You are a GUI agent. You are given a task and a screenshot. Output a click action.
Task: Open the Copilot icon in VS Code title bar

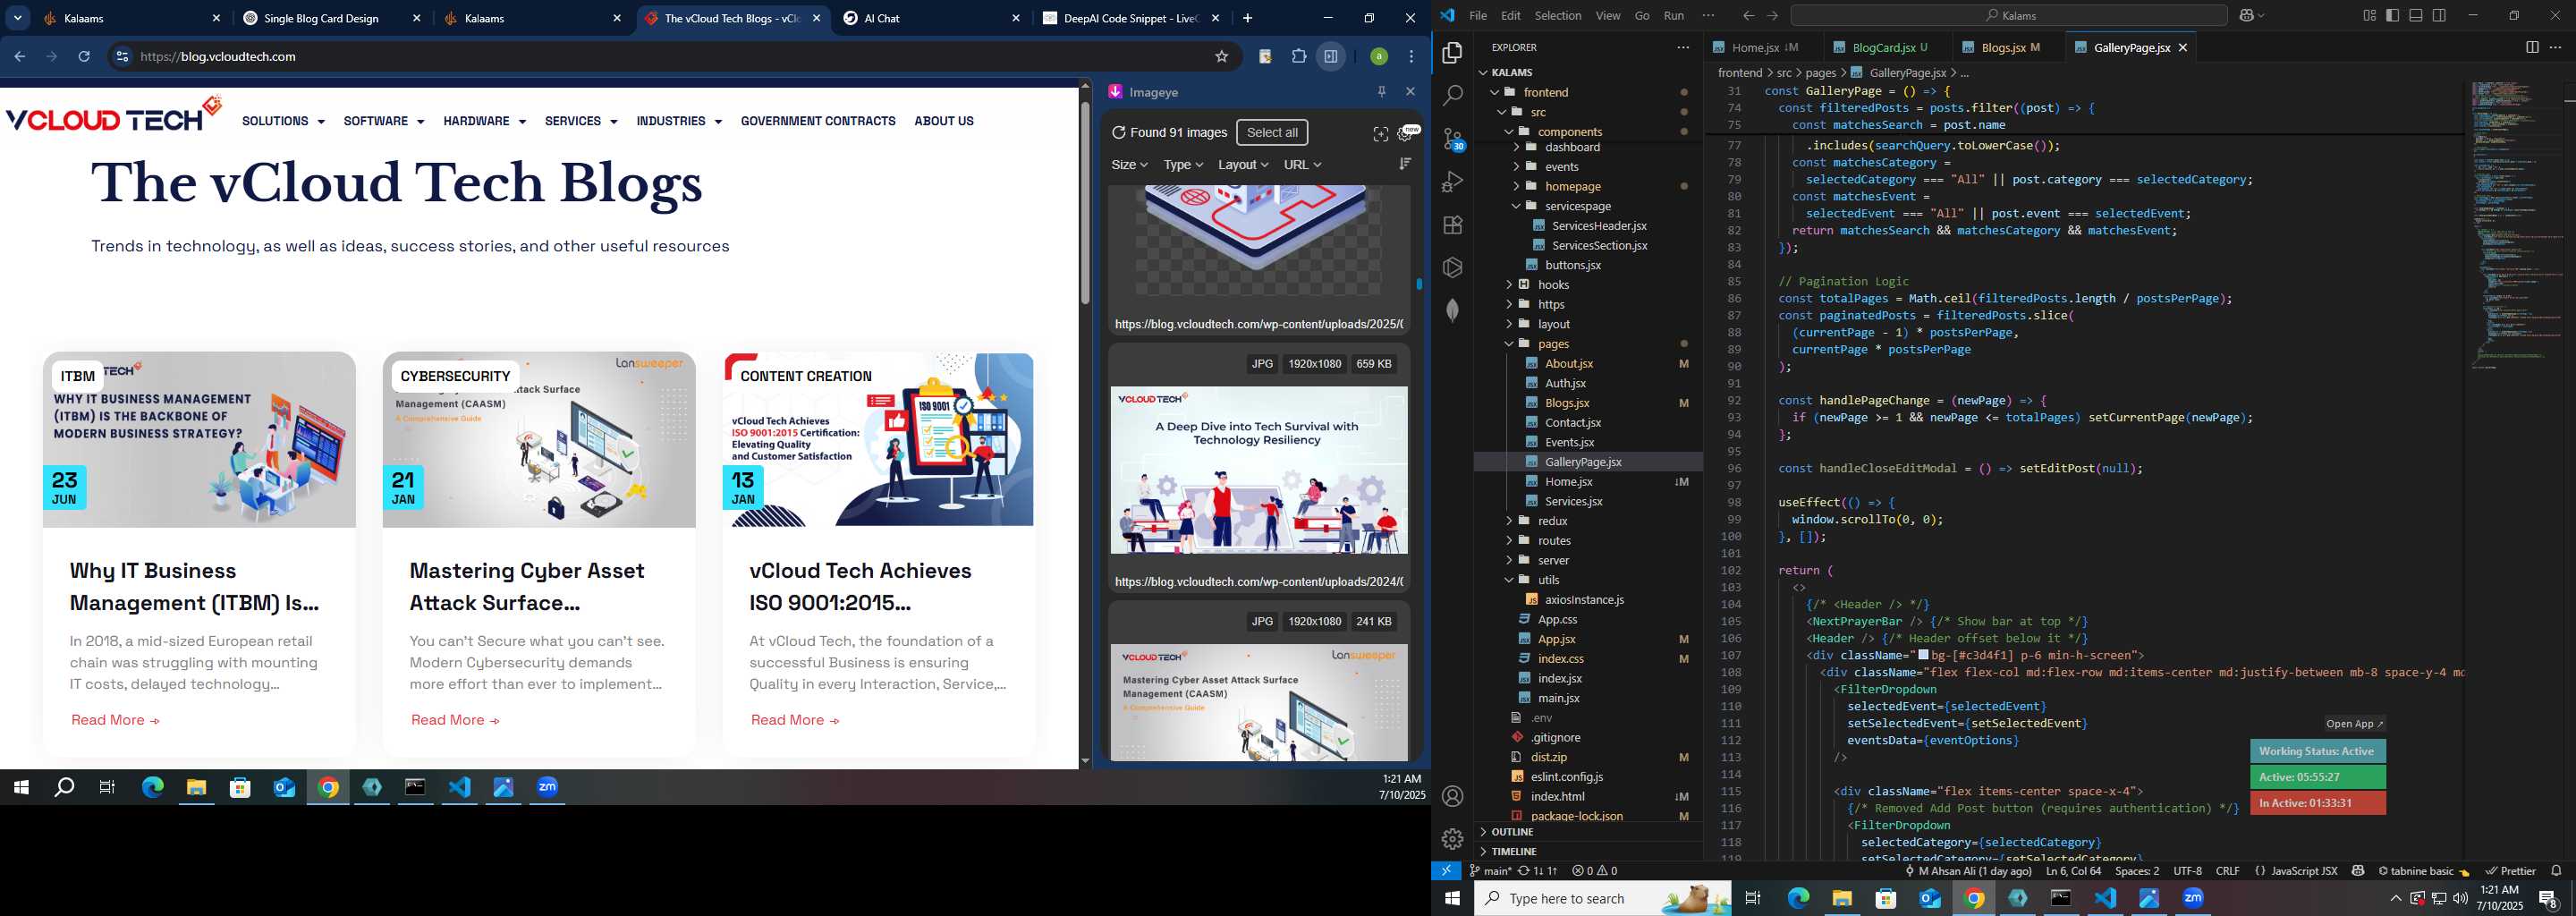click(x=2247, y=15)
